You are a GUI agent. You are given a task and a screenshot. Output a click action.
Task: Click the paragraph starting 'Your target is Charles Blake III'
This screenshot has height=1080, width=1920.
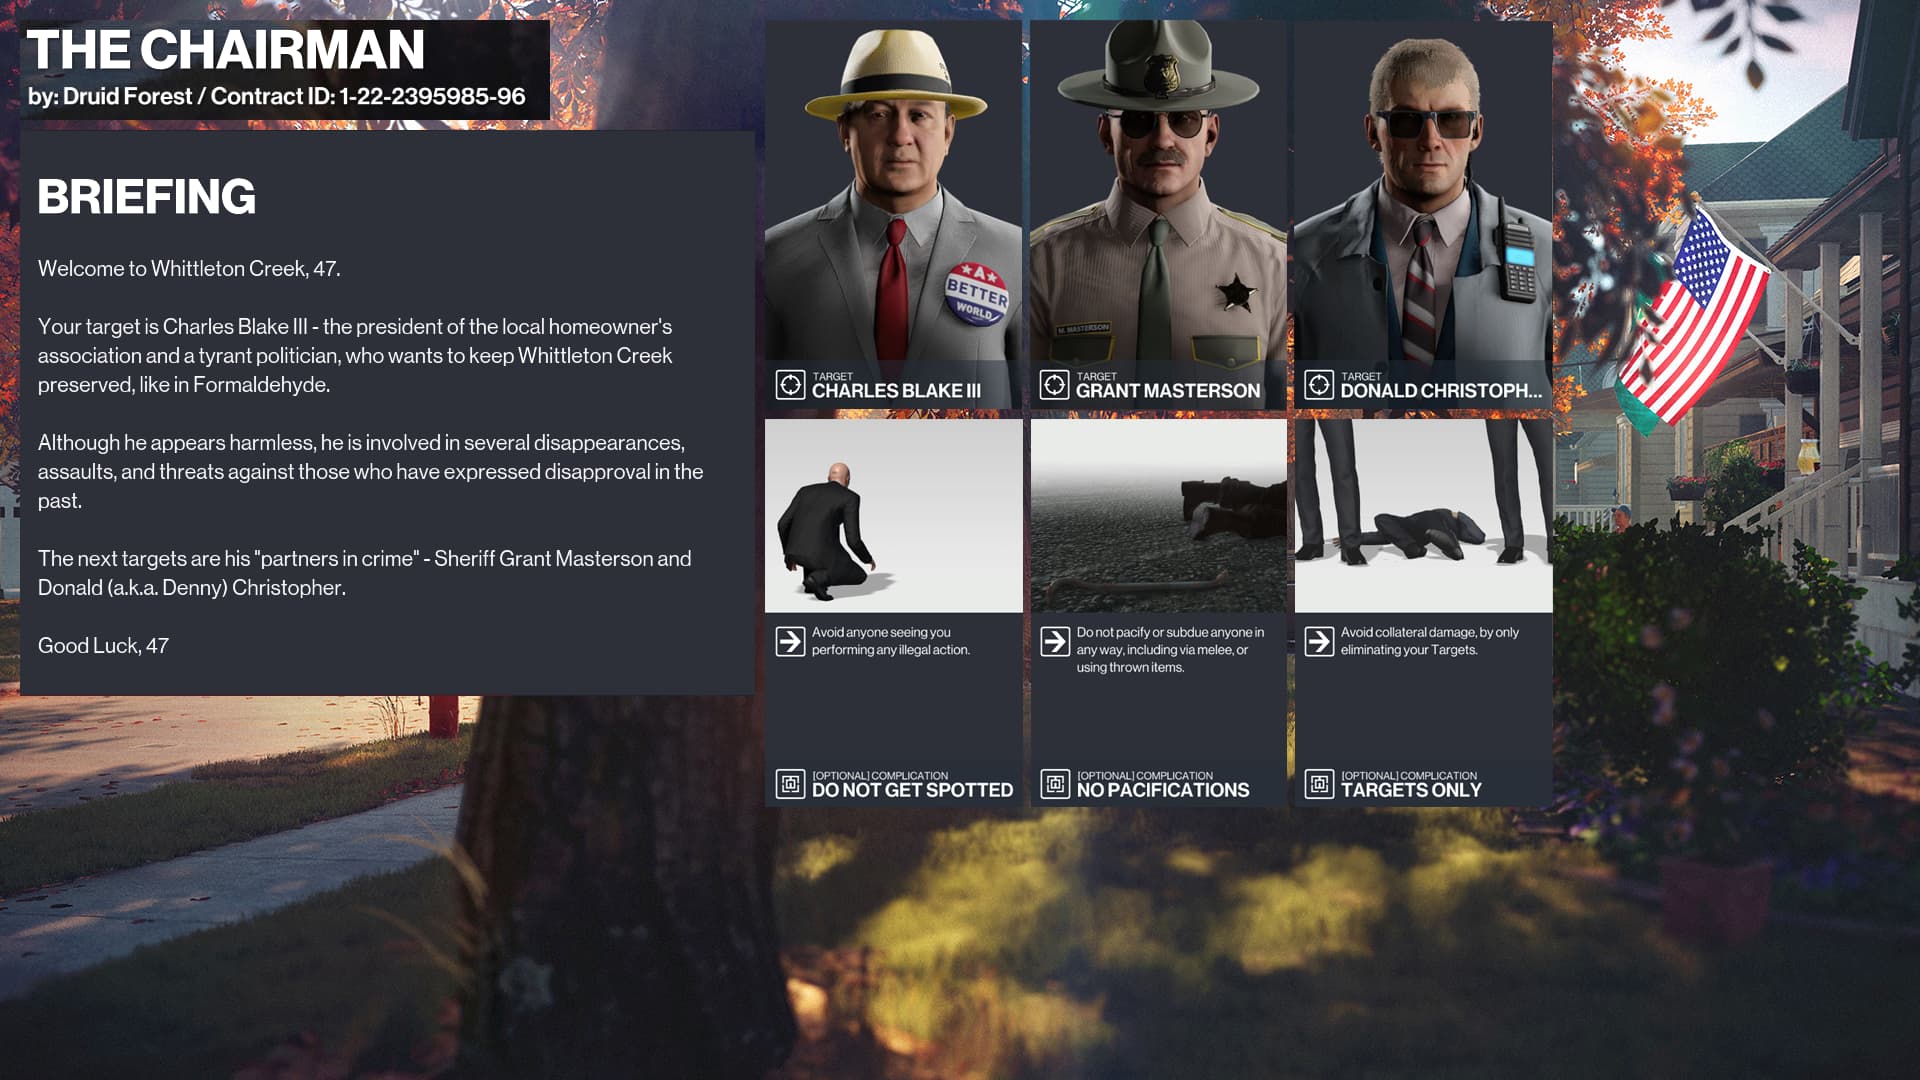click(355, 356)
